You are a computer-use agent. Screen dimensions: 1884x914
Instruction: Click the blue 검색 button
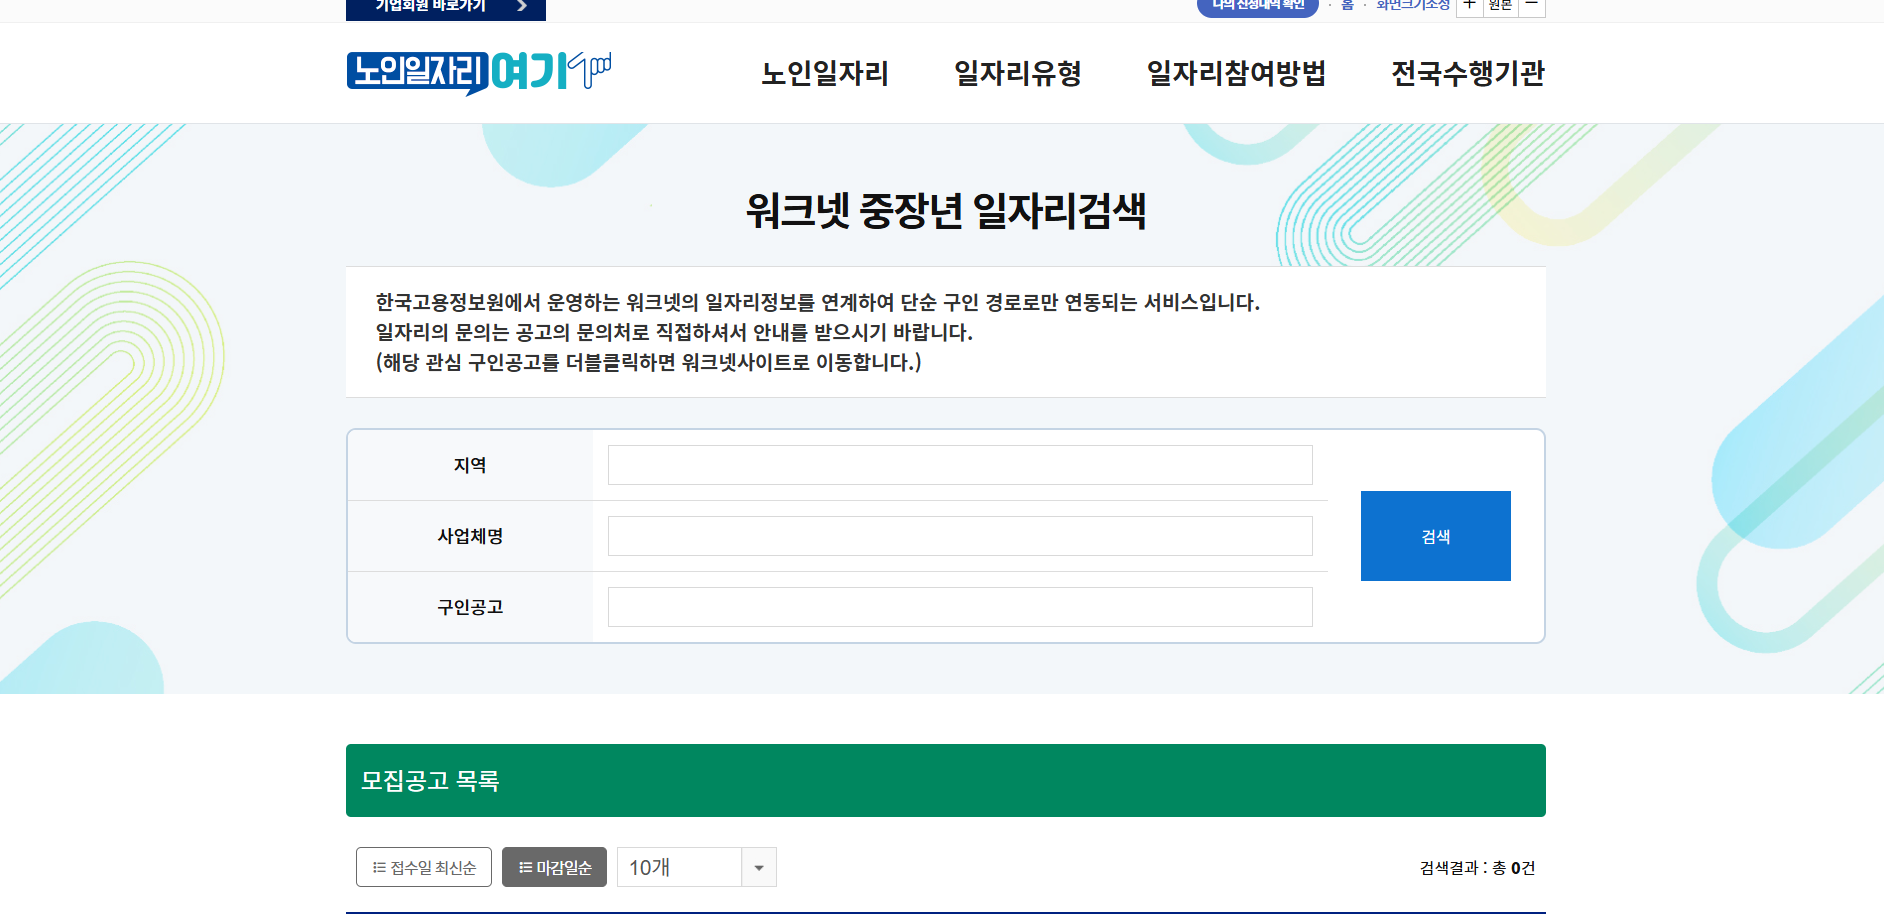pos(1436,536)
